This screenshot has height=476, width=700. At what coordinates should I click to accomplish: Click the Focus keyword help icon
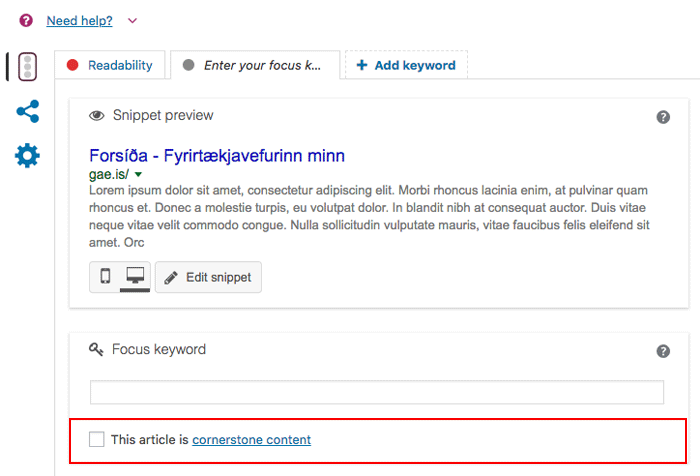tap(663, 351)
